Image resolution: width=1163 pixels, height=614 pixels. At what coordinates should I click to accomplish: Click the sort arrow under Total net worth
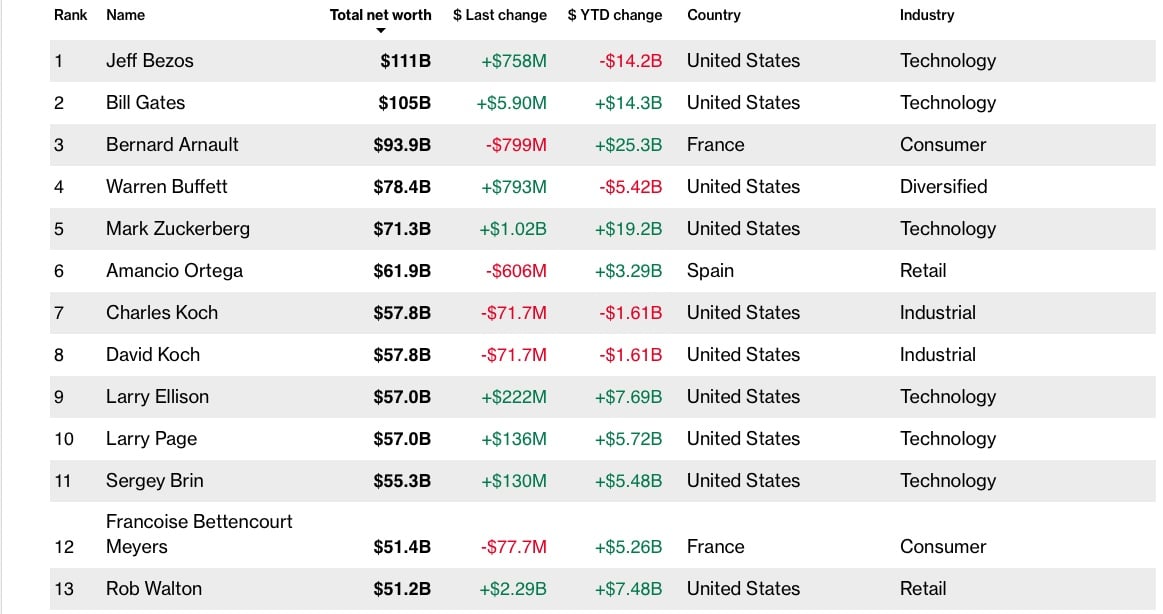tap(380, 31)
